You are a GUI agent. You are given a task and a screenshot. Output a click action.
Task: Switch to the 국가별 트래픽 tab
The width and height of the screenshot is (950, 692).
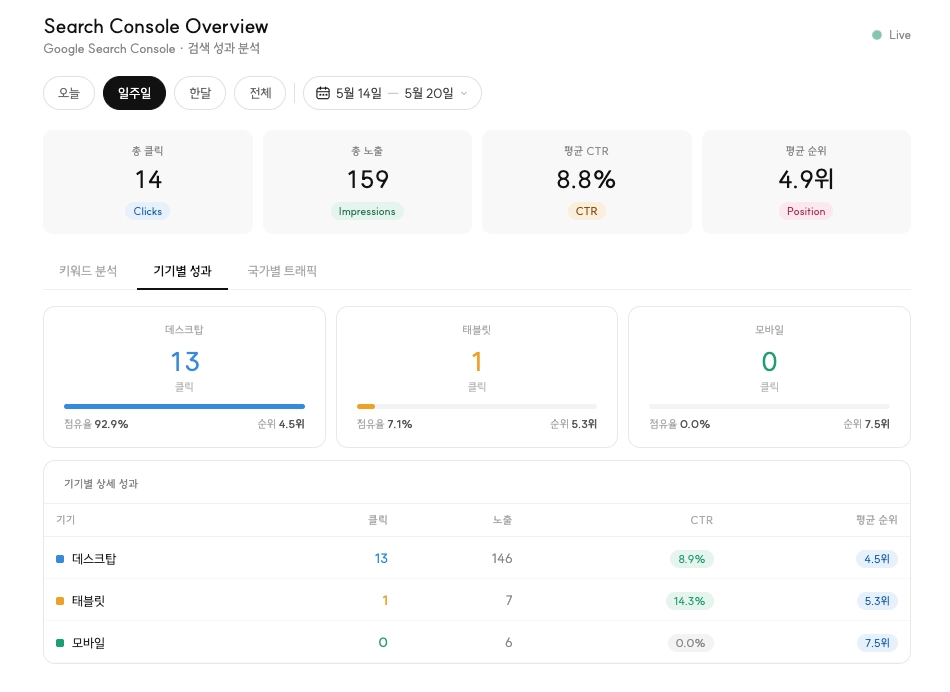(282, 271)
